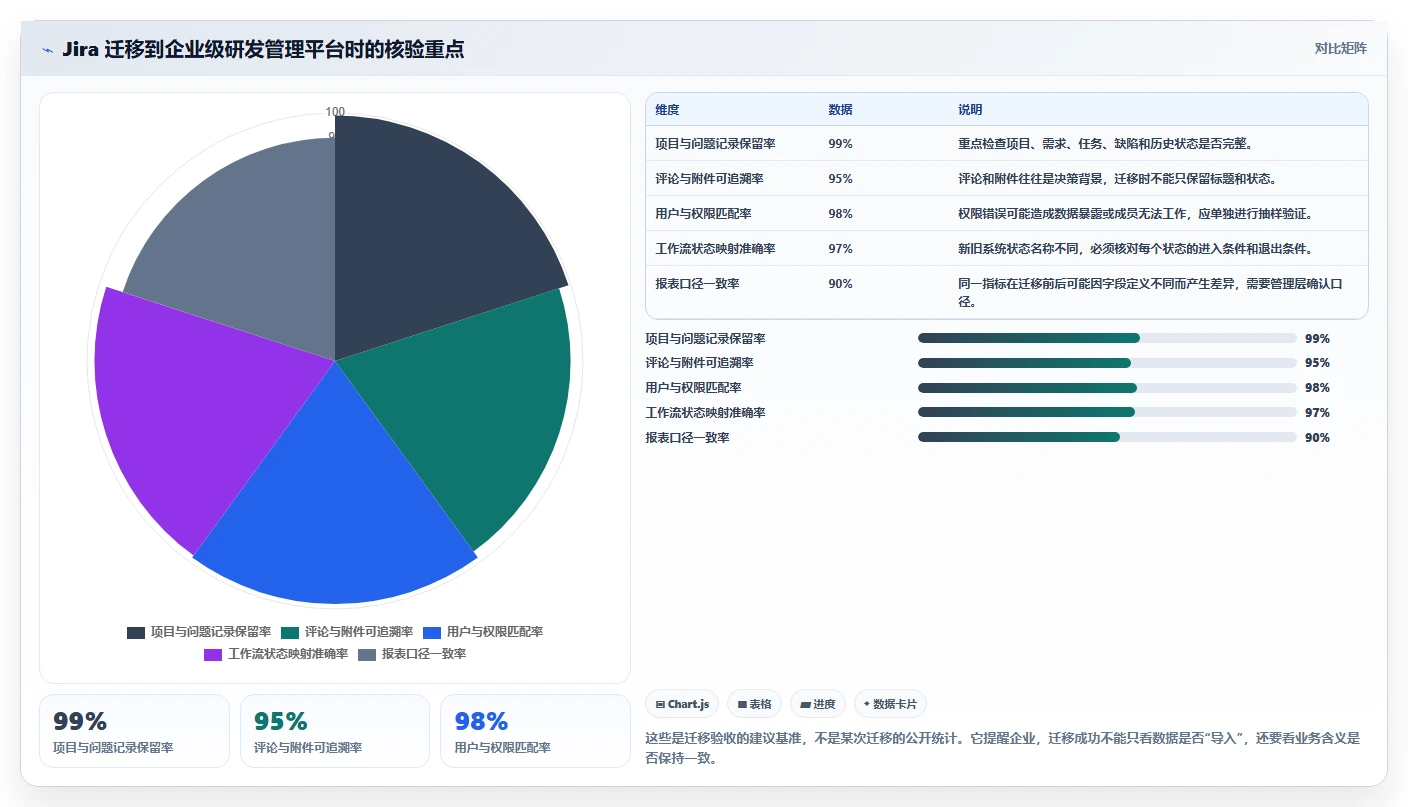Click the 99% label next to the progress bar
The width and height of the screenshot is (1408, 807).
click(x=1317, y=339)
